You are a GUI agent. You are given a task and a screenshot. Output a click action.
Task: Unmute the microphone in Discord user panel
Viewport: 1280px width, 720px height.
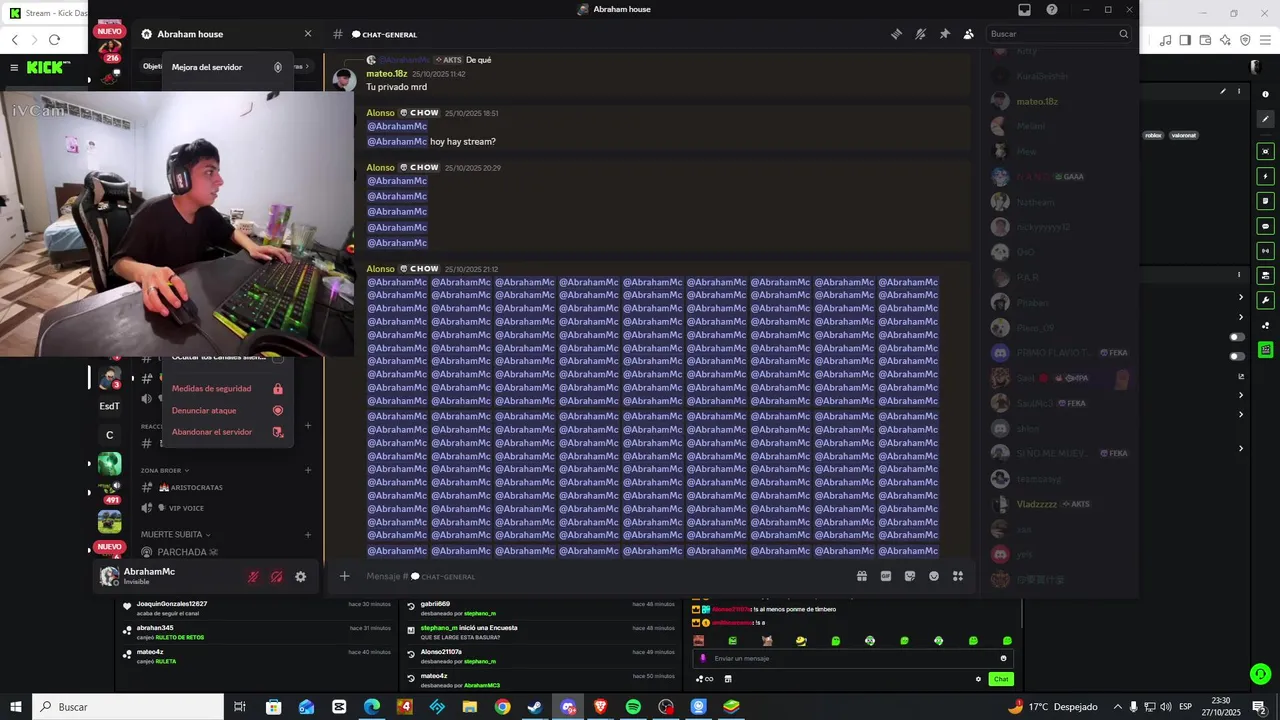254,577
